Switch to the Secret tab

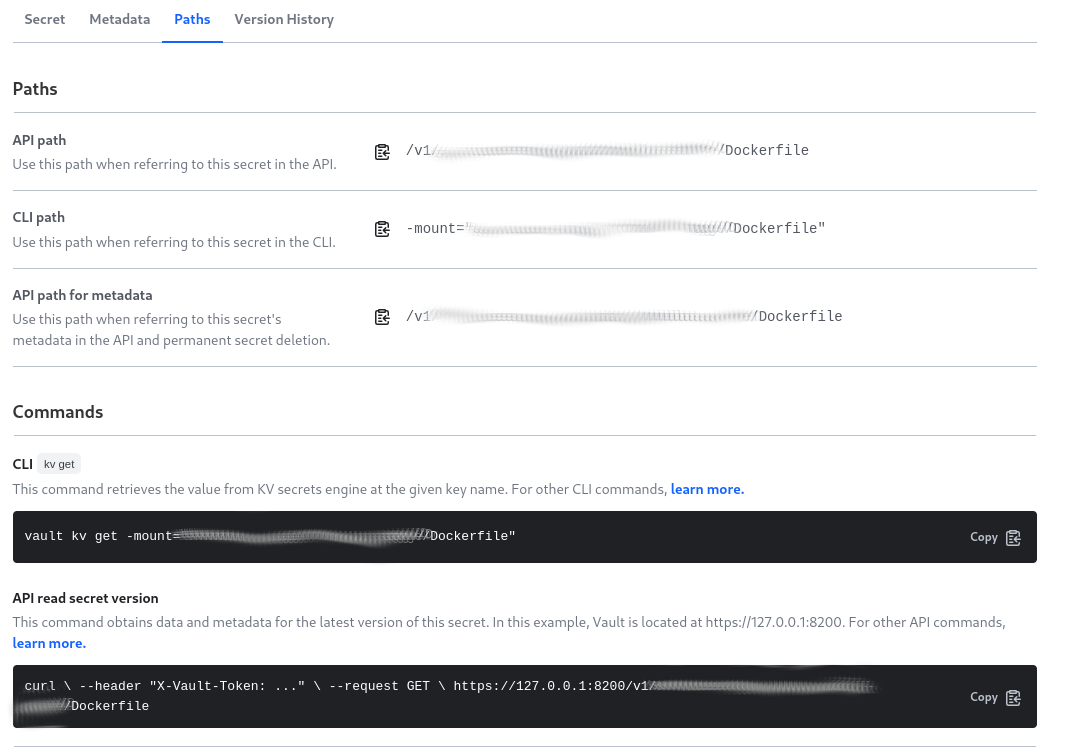(x=44, y=19)
